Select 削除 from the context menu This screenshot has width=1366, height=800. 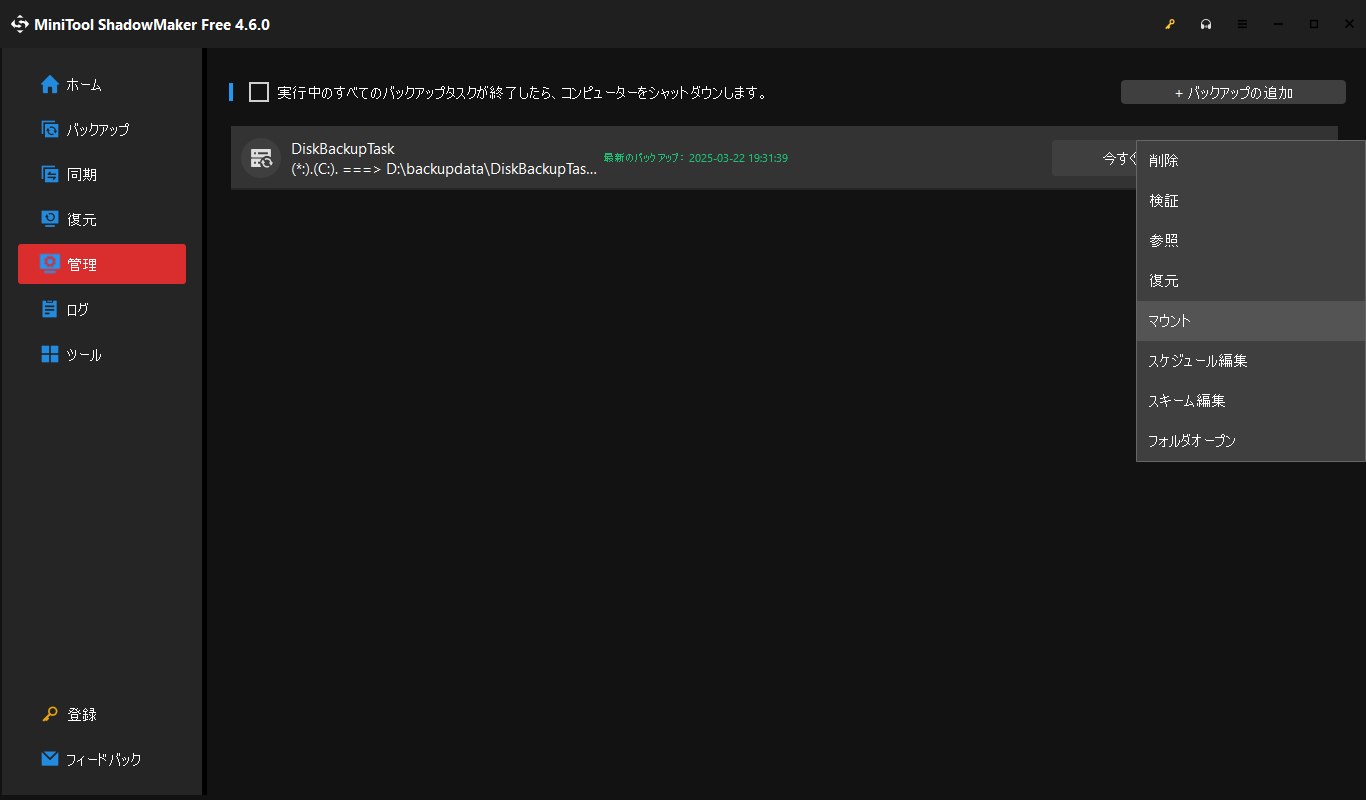[1251, 161]
